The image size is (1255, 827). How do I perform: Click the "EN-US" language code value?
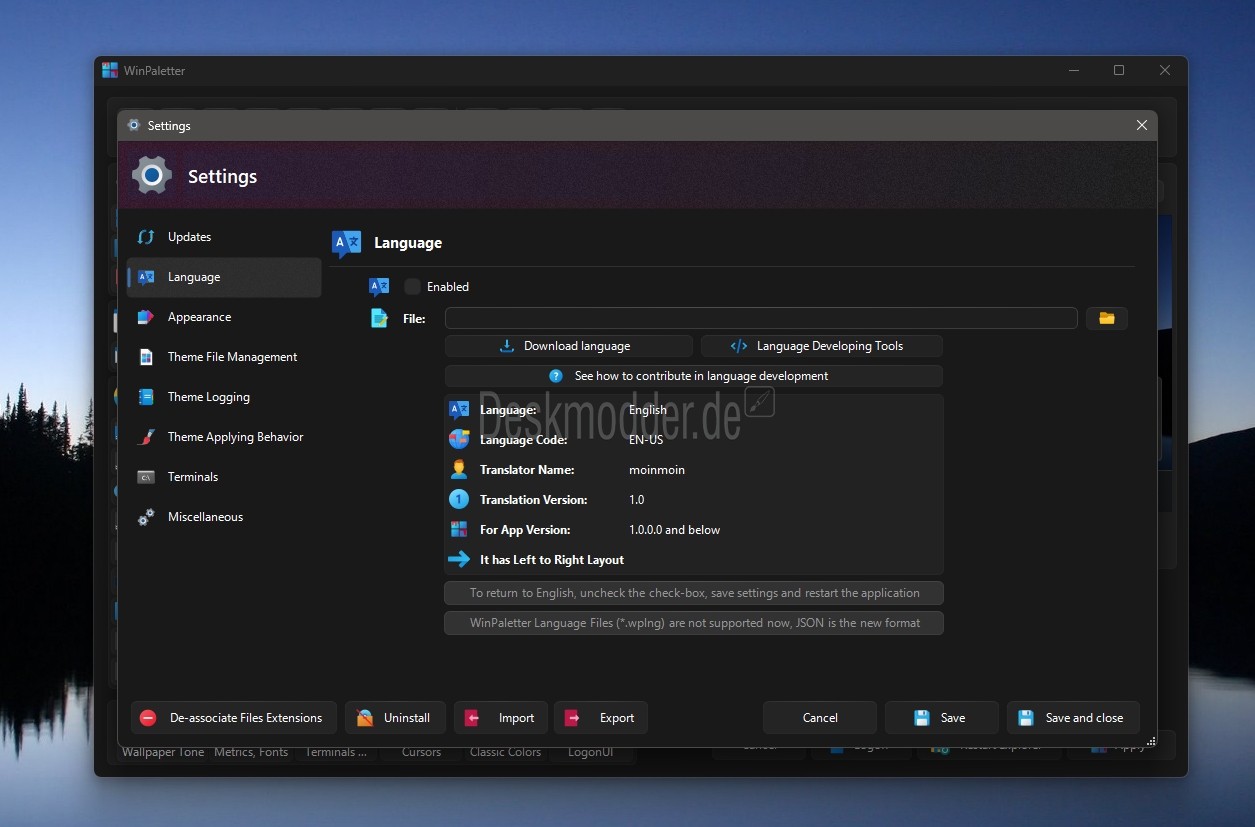point(646,440)
